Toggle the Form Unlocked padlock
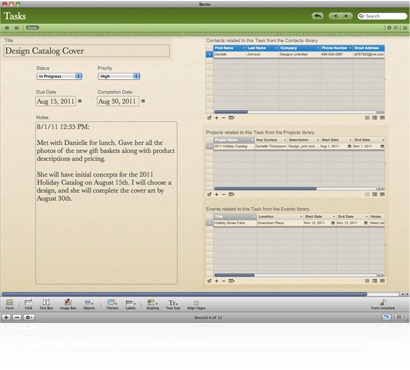 (x=383, y=304)
